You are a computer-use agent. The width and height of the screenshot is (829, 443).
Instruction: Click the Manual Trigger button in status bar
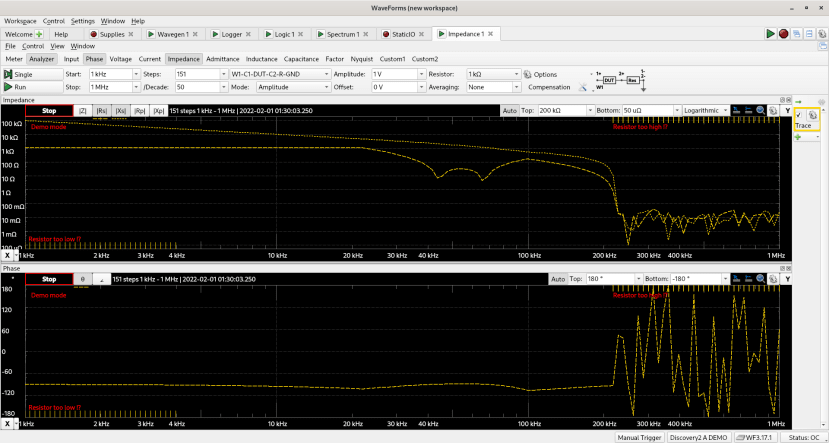coord(640,437)
